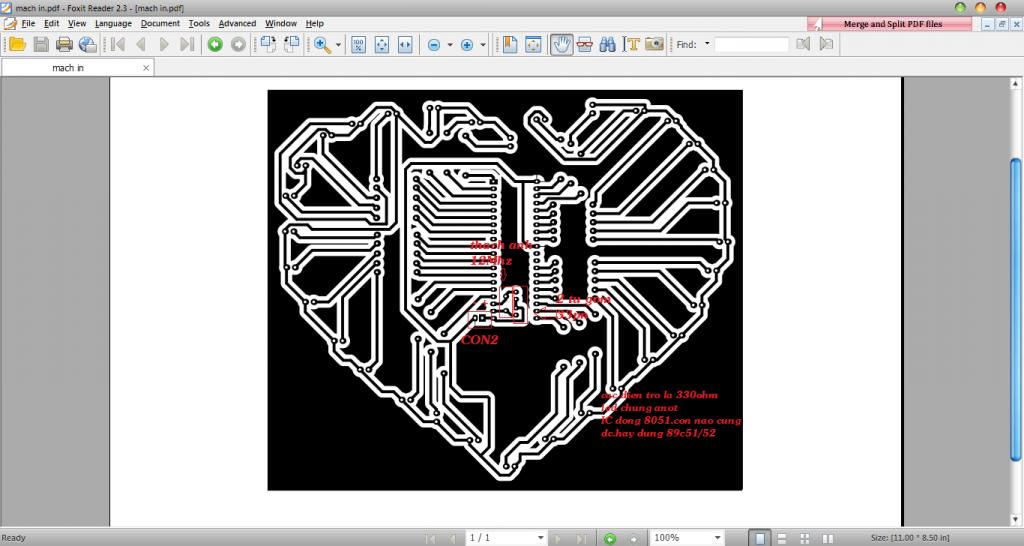The height and width of the screenshot is (546, 1024).
Task: Go to next page in top toolbar
Action: tap(164, 44)
